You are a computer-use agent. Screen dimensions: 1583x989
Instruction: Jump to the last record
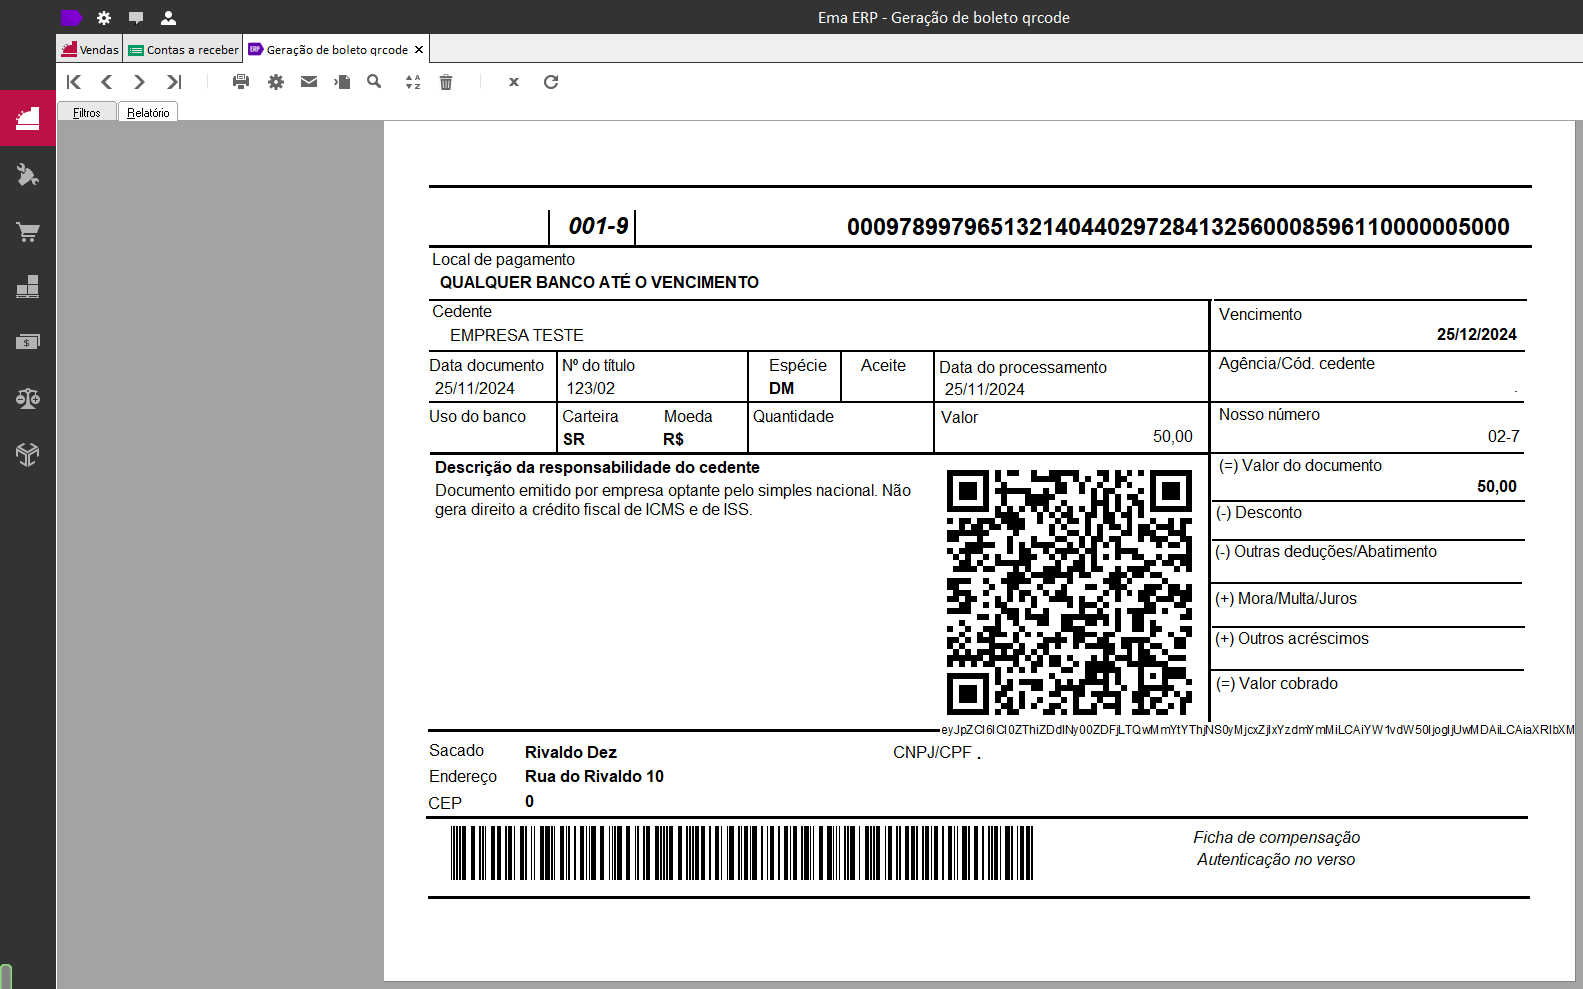pyautogui.click(x=174, y=82)
